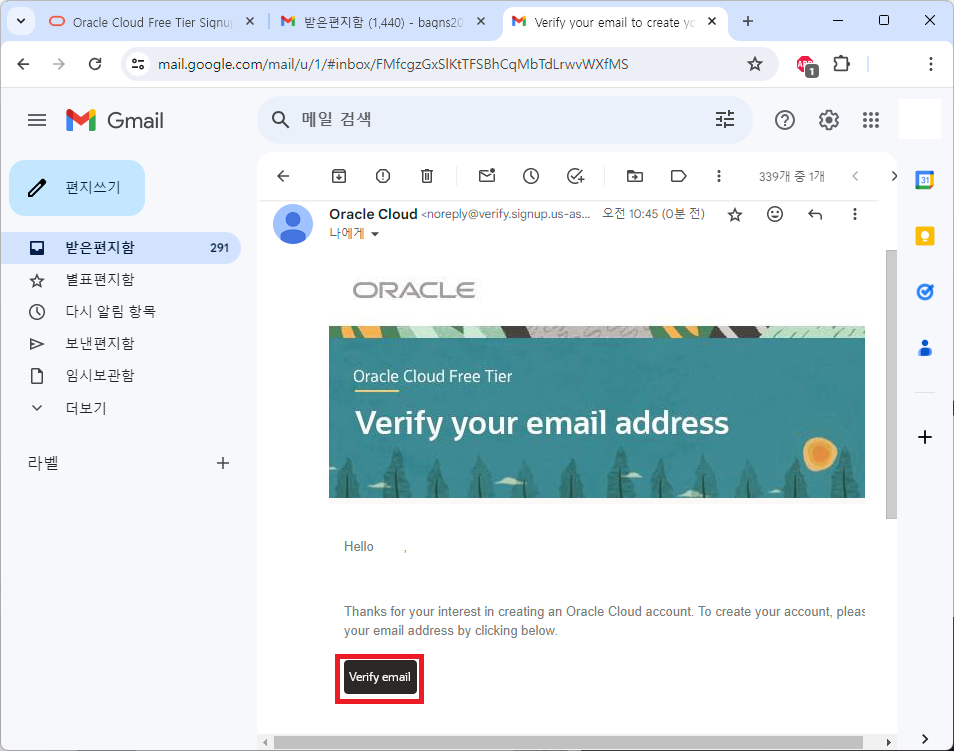
Task: Snooze this email with clock icon
Action: [531, 176]
